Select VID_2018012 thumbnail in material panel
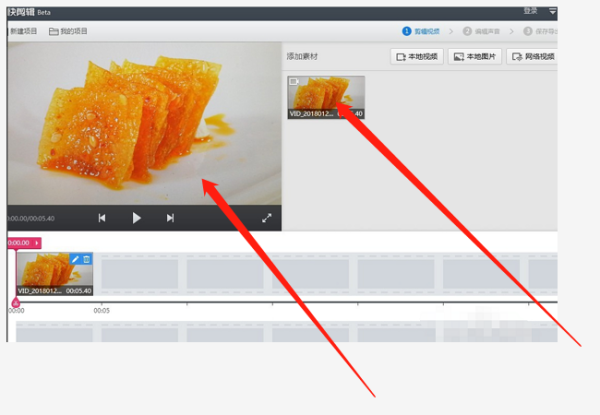600x415 pixels. tap(326, 98)
